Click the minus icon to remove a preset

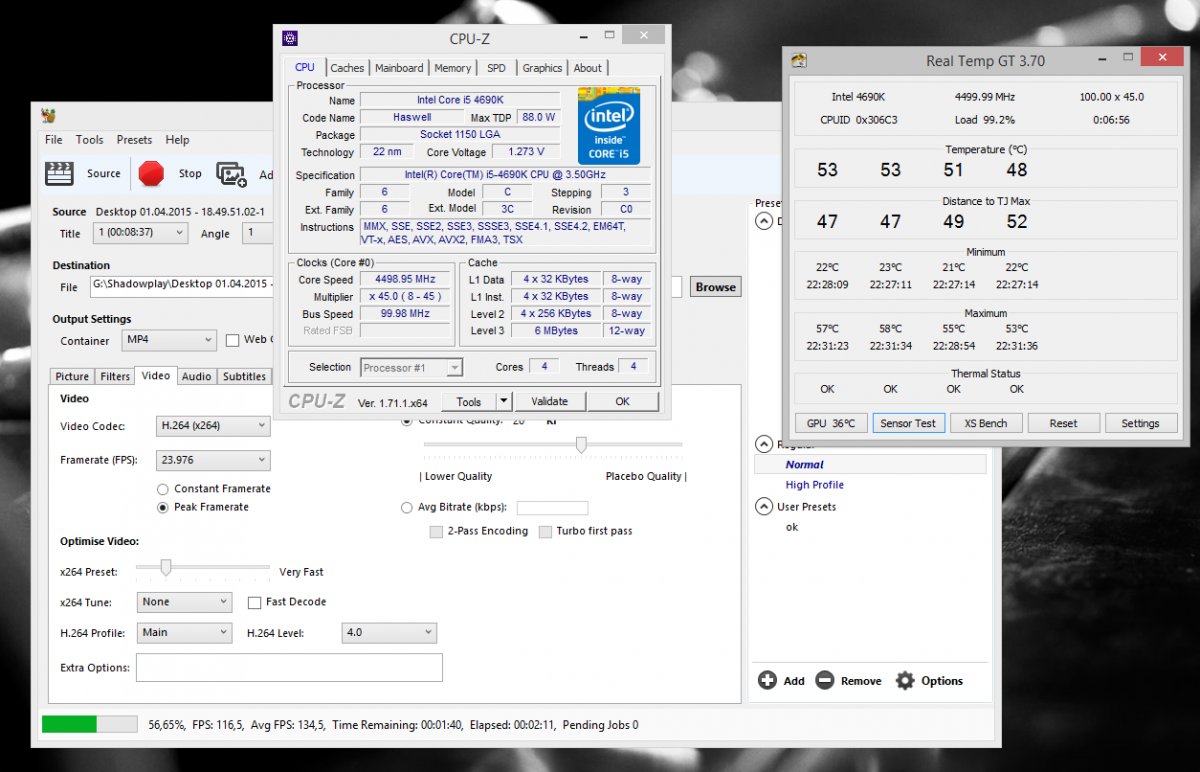pos(825,681)
